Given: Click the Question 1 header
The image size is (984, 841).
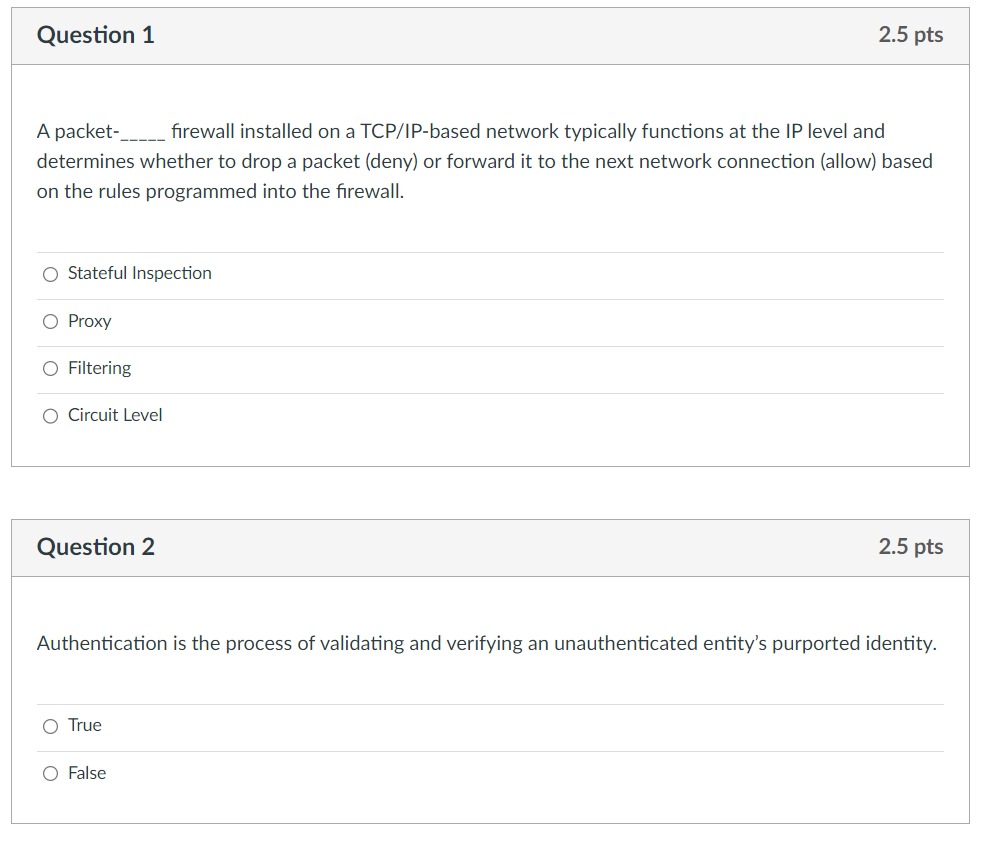Looking at the screenshot, I should [x=95, y=34].
